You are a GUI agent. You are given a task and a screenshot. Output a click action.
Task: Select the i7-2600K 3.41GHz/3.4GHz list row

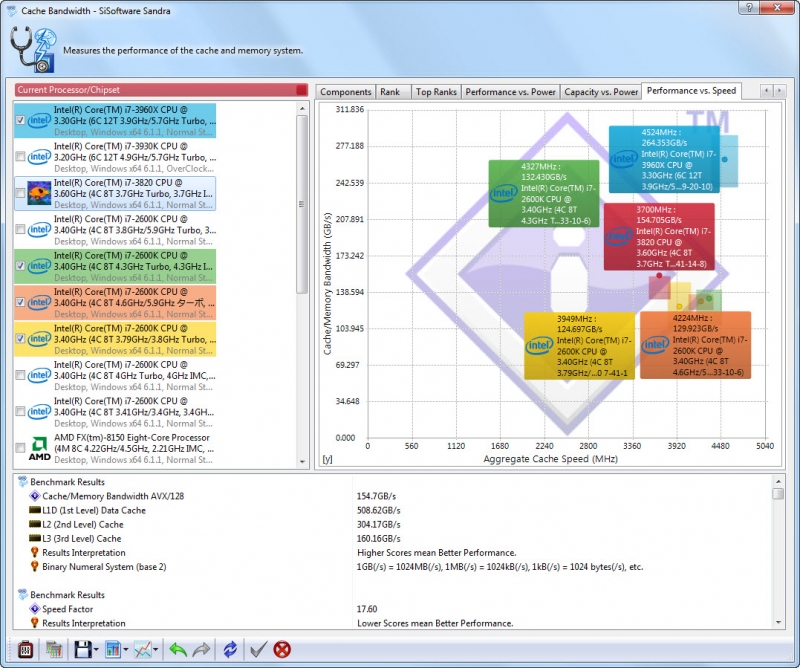point(115,412)
